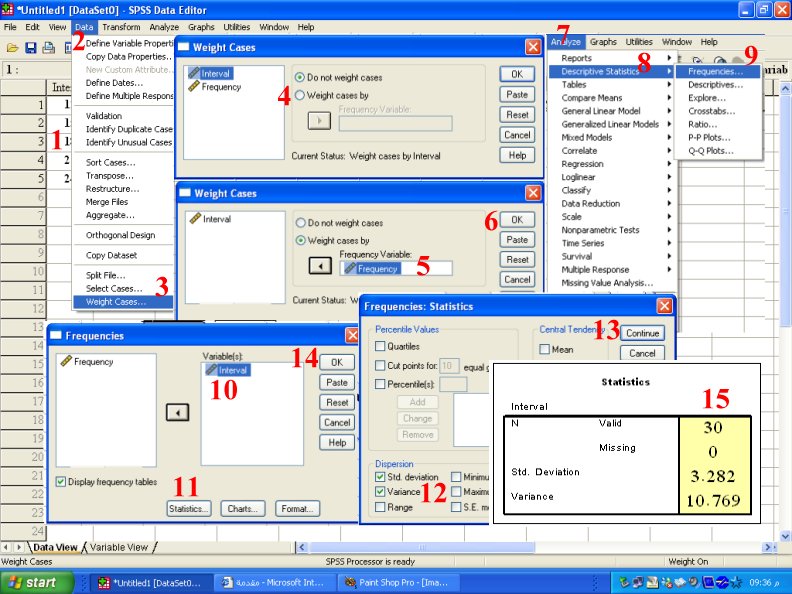Uncheck the Variance checkbox
This screenshot has height=594, width=792.
coord(380,491)
